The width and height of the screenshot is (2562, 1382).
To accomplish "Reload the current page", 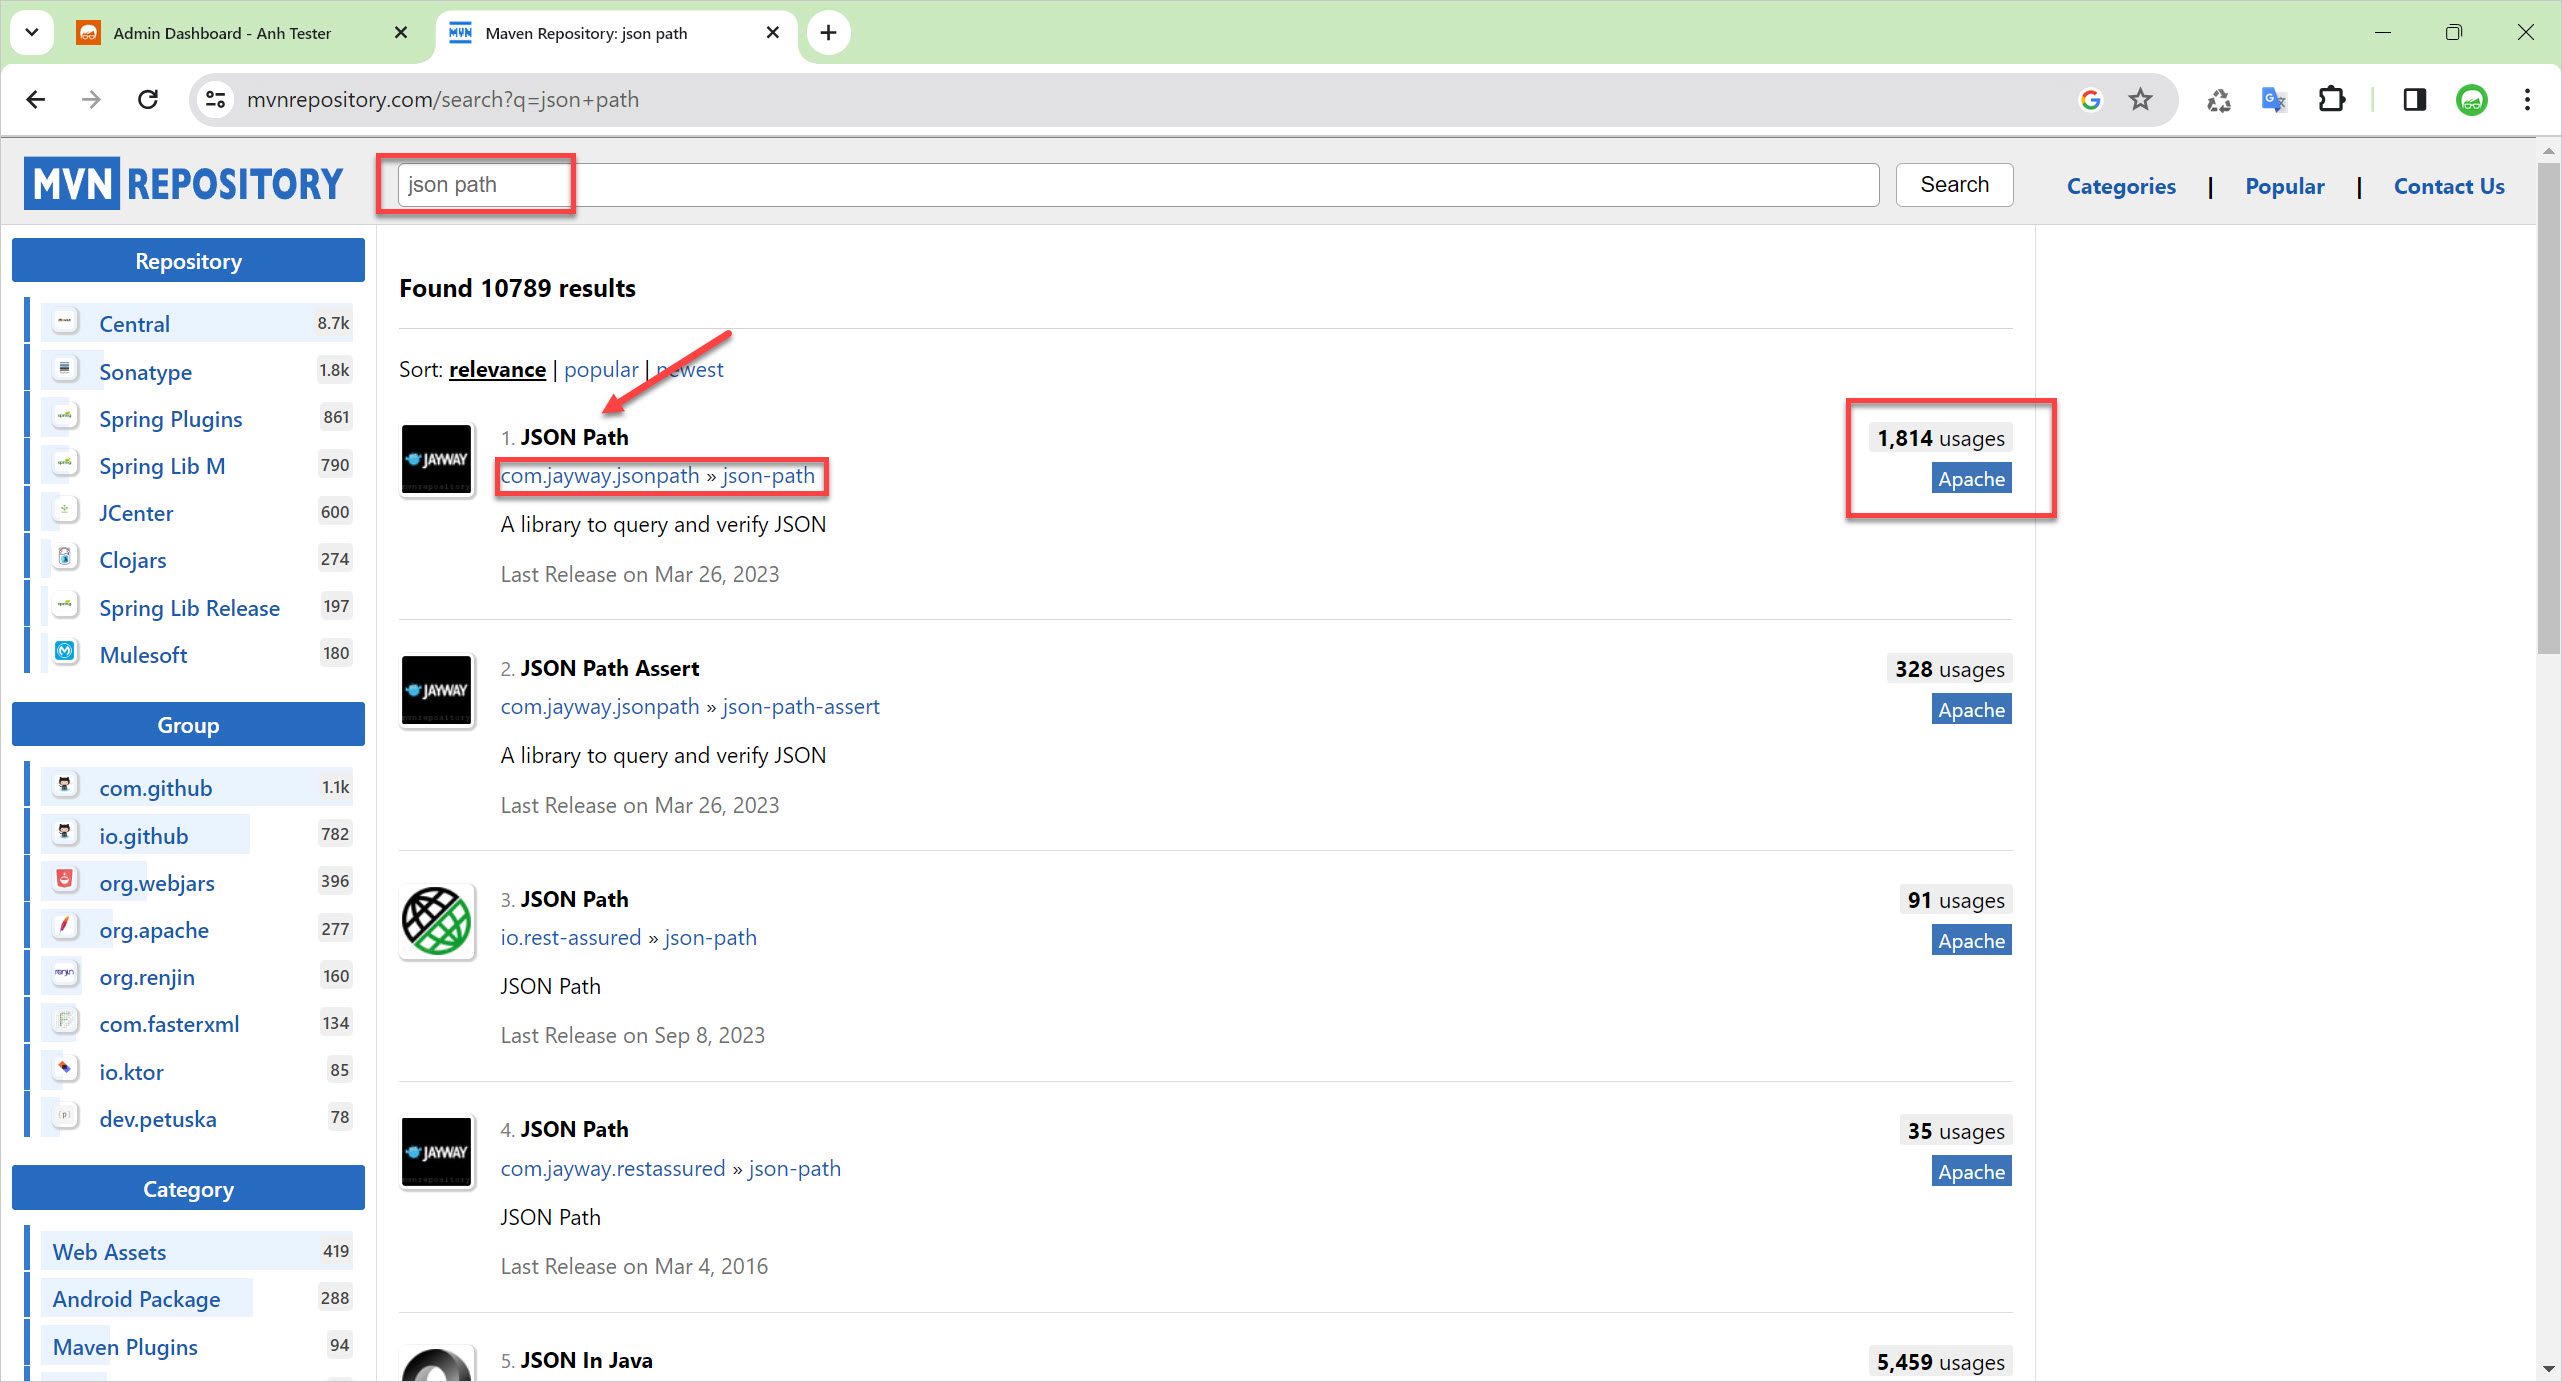I will click(148, 99).
